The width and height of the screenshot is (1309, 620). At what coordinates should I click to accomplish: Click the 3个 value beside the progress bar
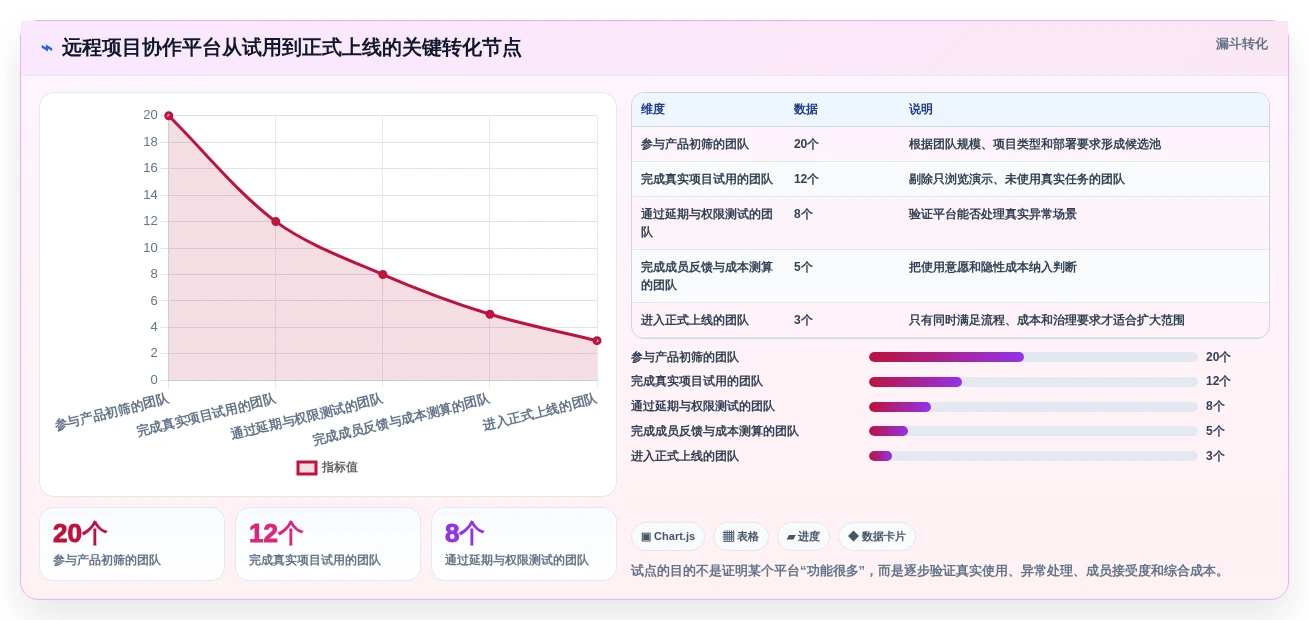[1215, 456]
